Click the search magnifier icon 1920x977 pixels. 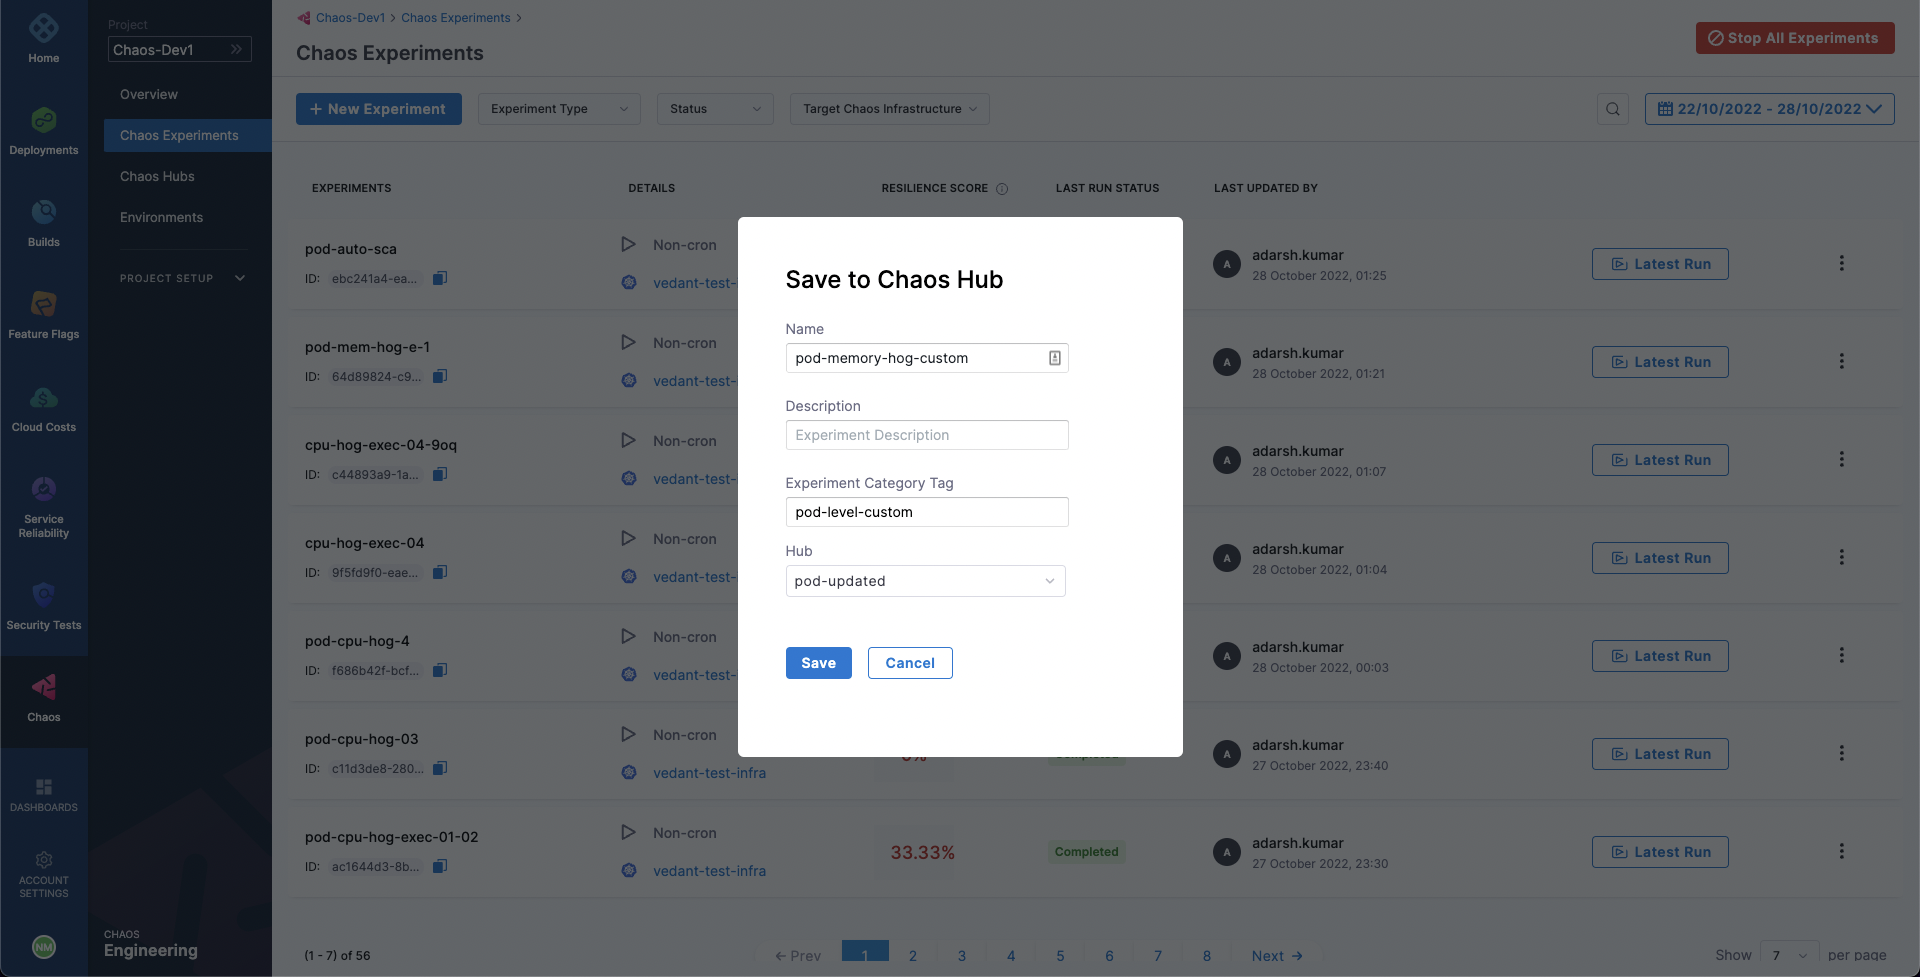point(1612,109)
